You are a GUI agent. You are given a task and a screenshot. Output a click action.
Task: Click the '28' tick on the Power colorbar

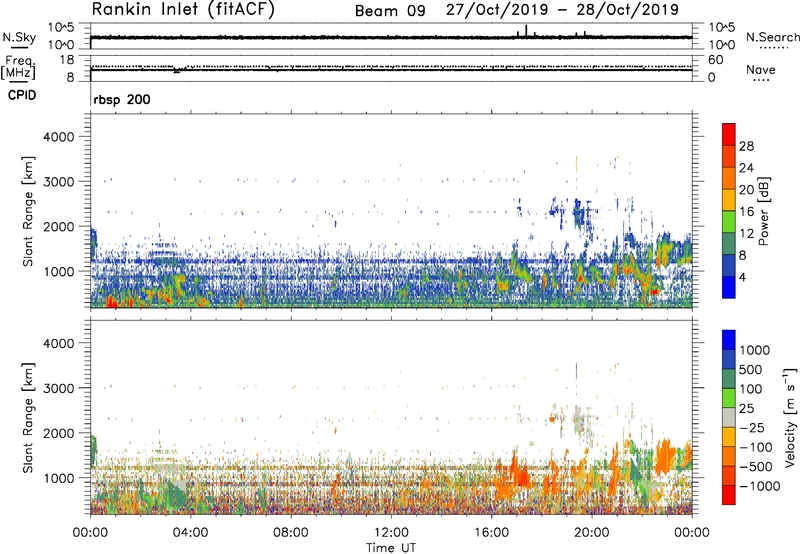tap(746, 146)
